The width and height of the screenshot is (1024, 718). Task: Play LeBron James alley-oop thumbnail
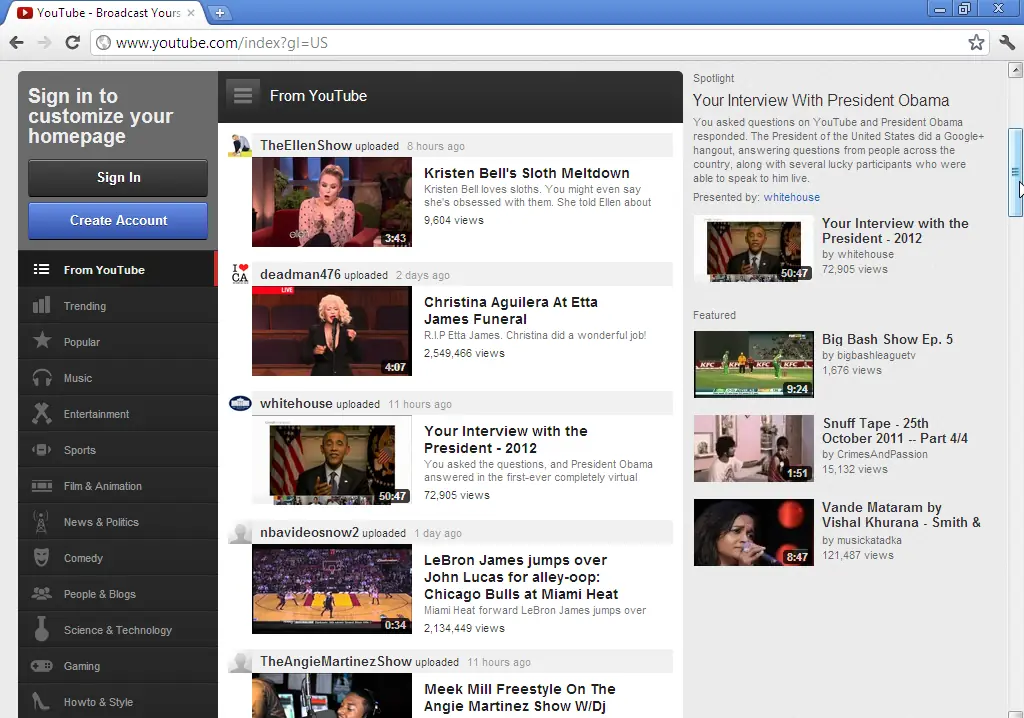[332, 589]
